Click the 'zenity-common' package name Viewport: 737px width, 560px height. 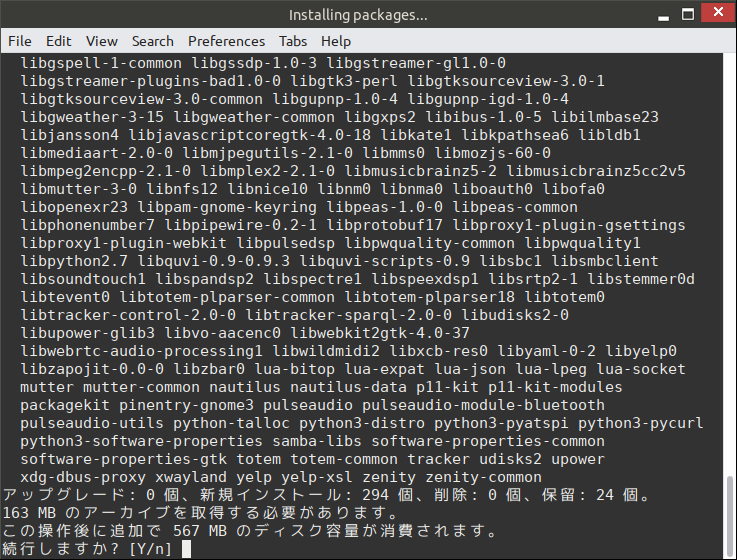[483, 477]
